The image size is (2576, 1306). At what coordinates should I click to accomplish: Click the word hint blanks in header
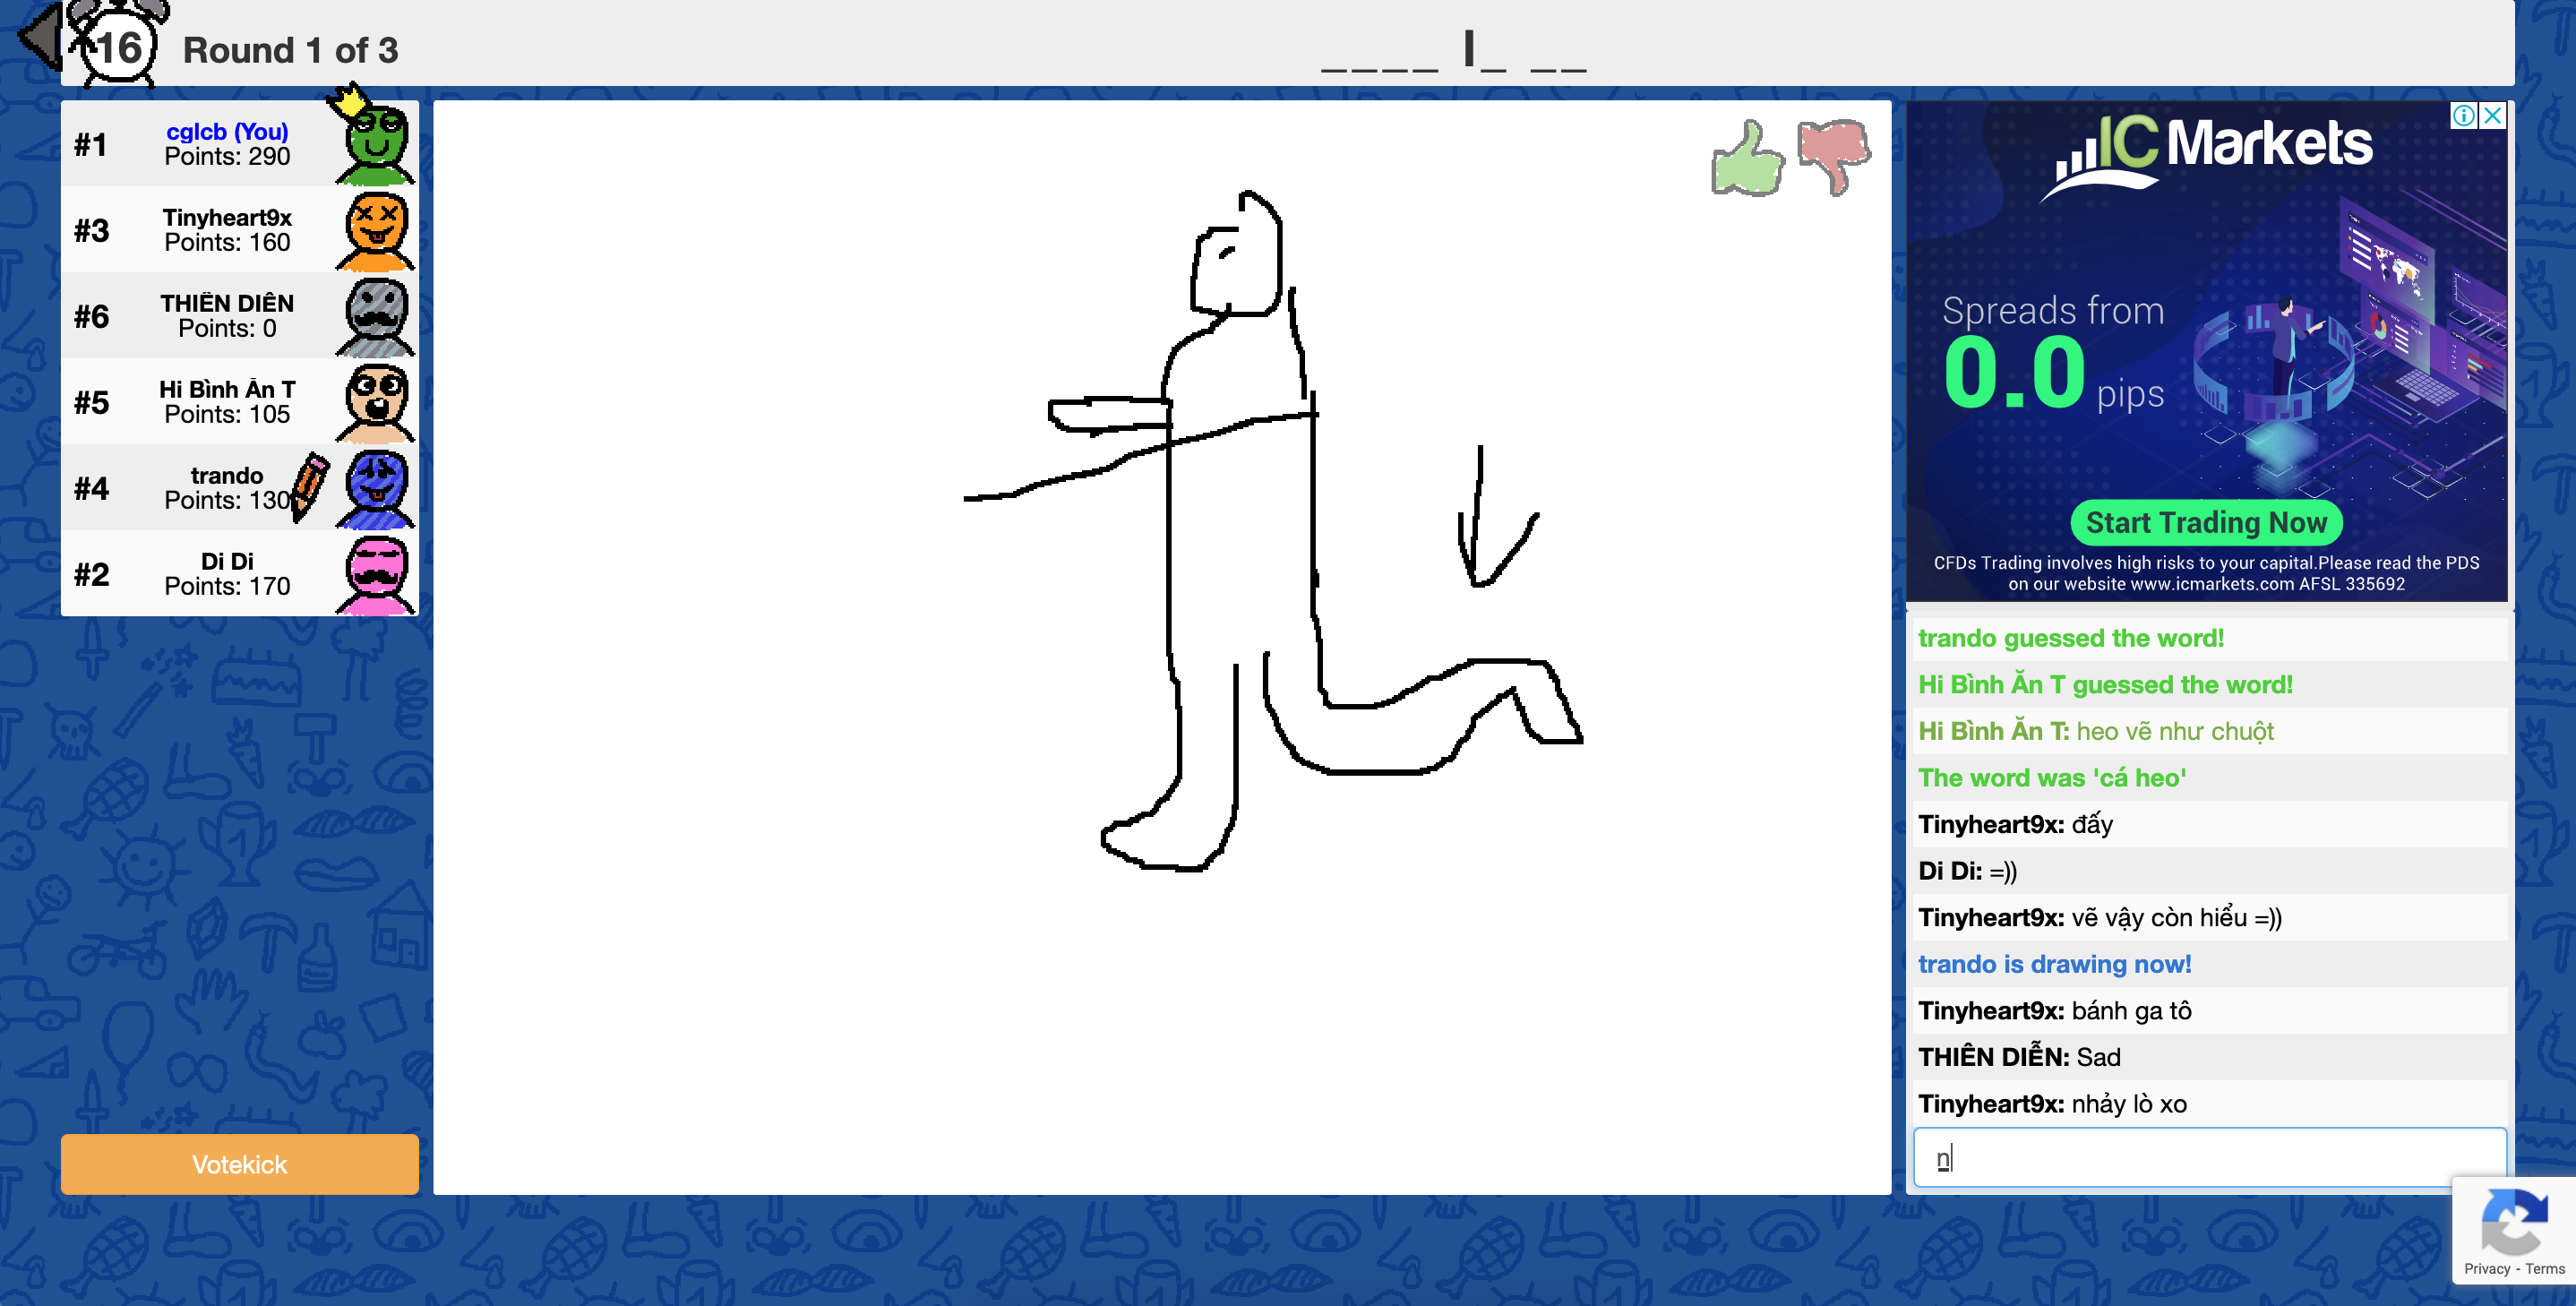(x=1453, y=52)
